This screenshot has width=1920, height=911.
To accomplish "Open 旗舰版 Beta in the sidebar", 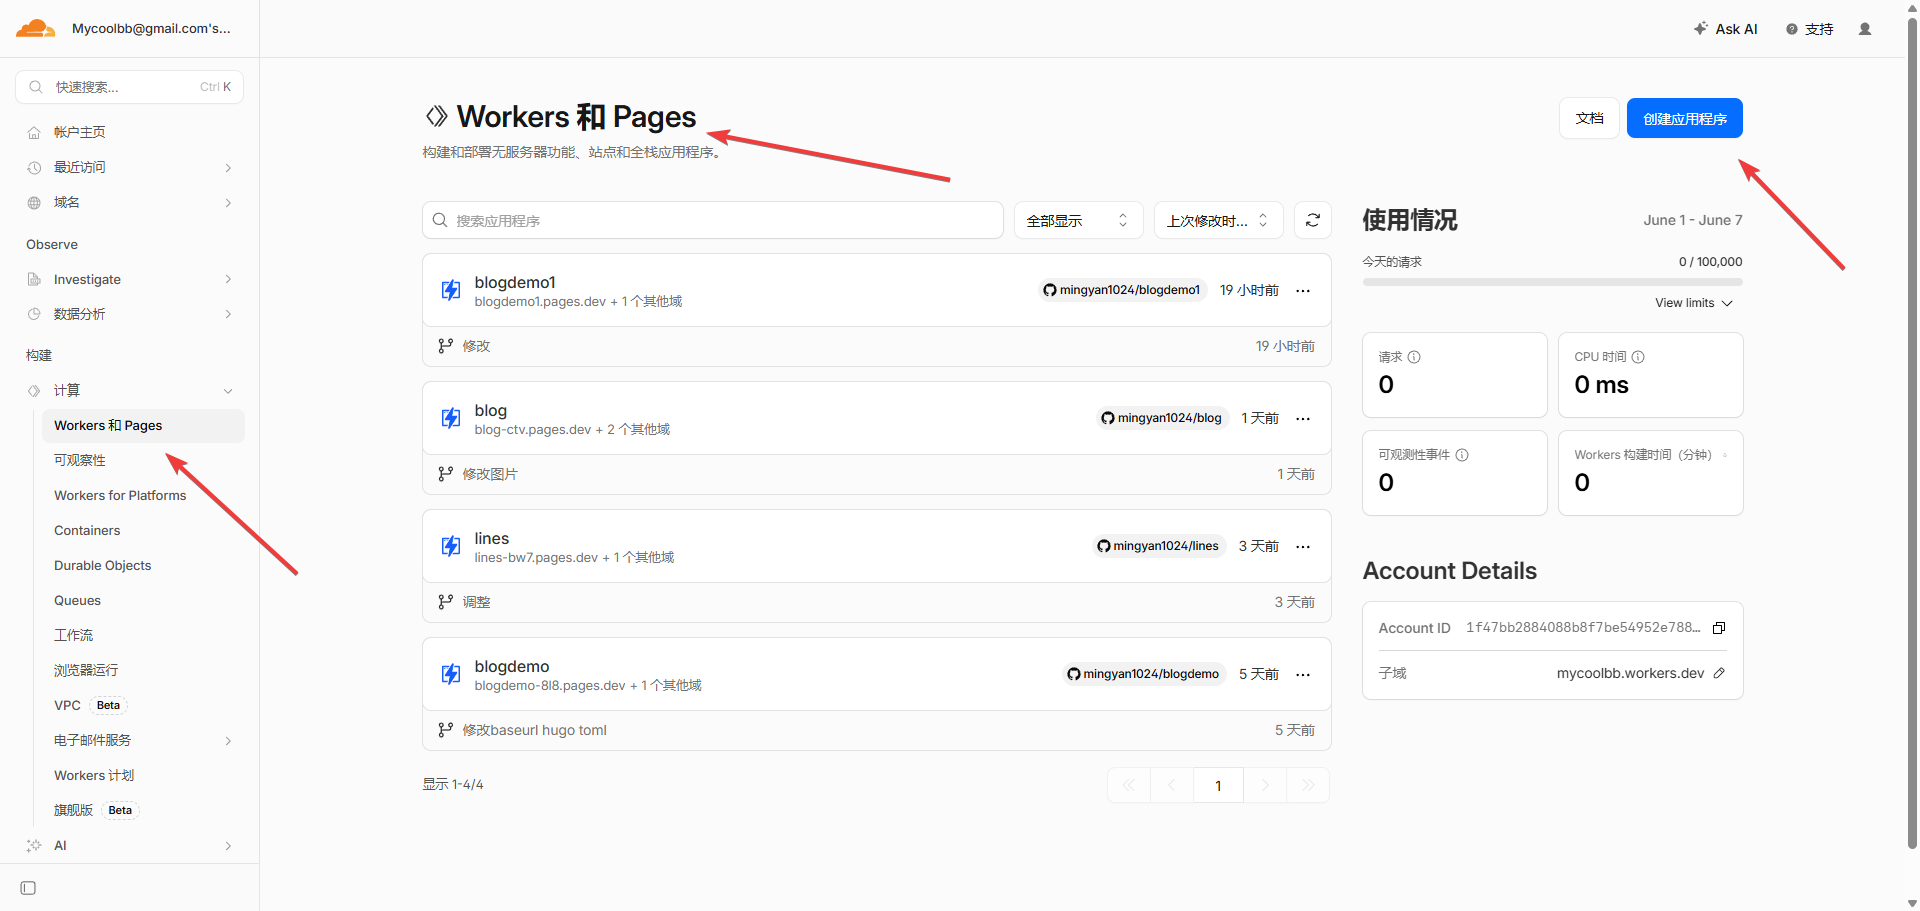I will pyautogui.click(x=96, y=810).
